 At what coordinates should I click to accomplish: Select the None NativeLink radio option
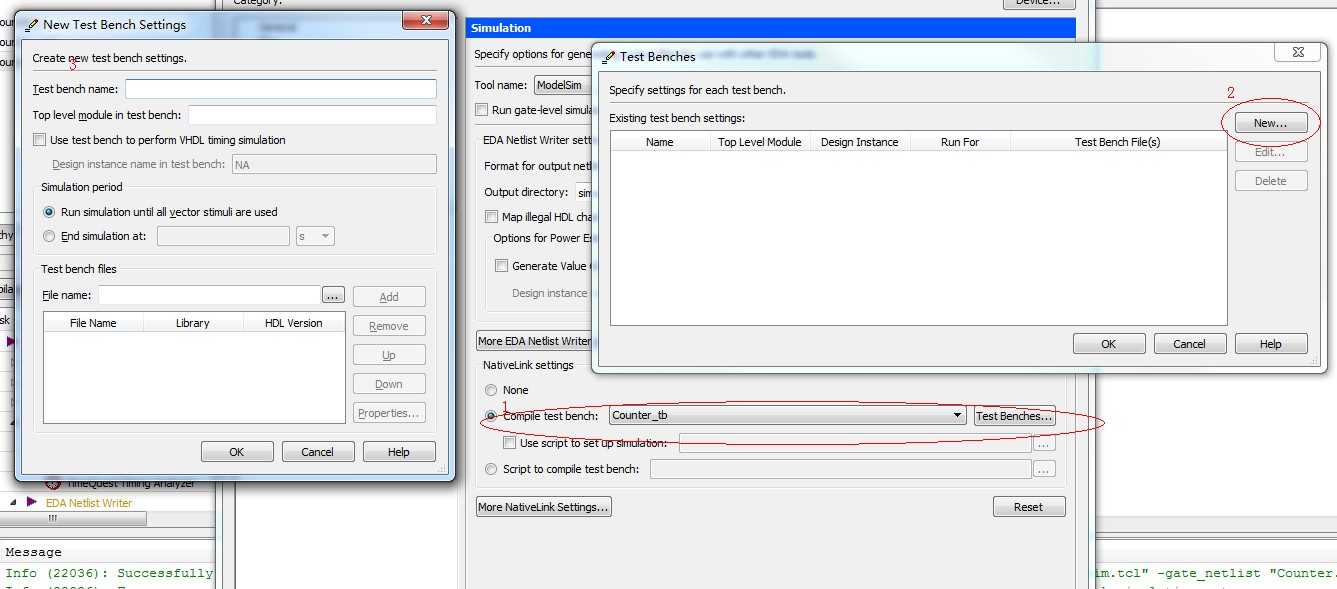point(491,390)
